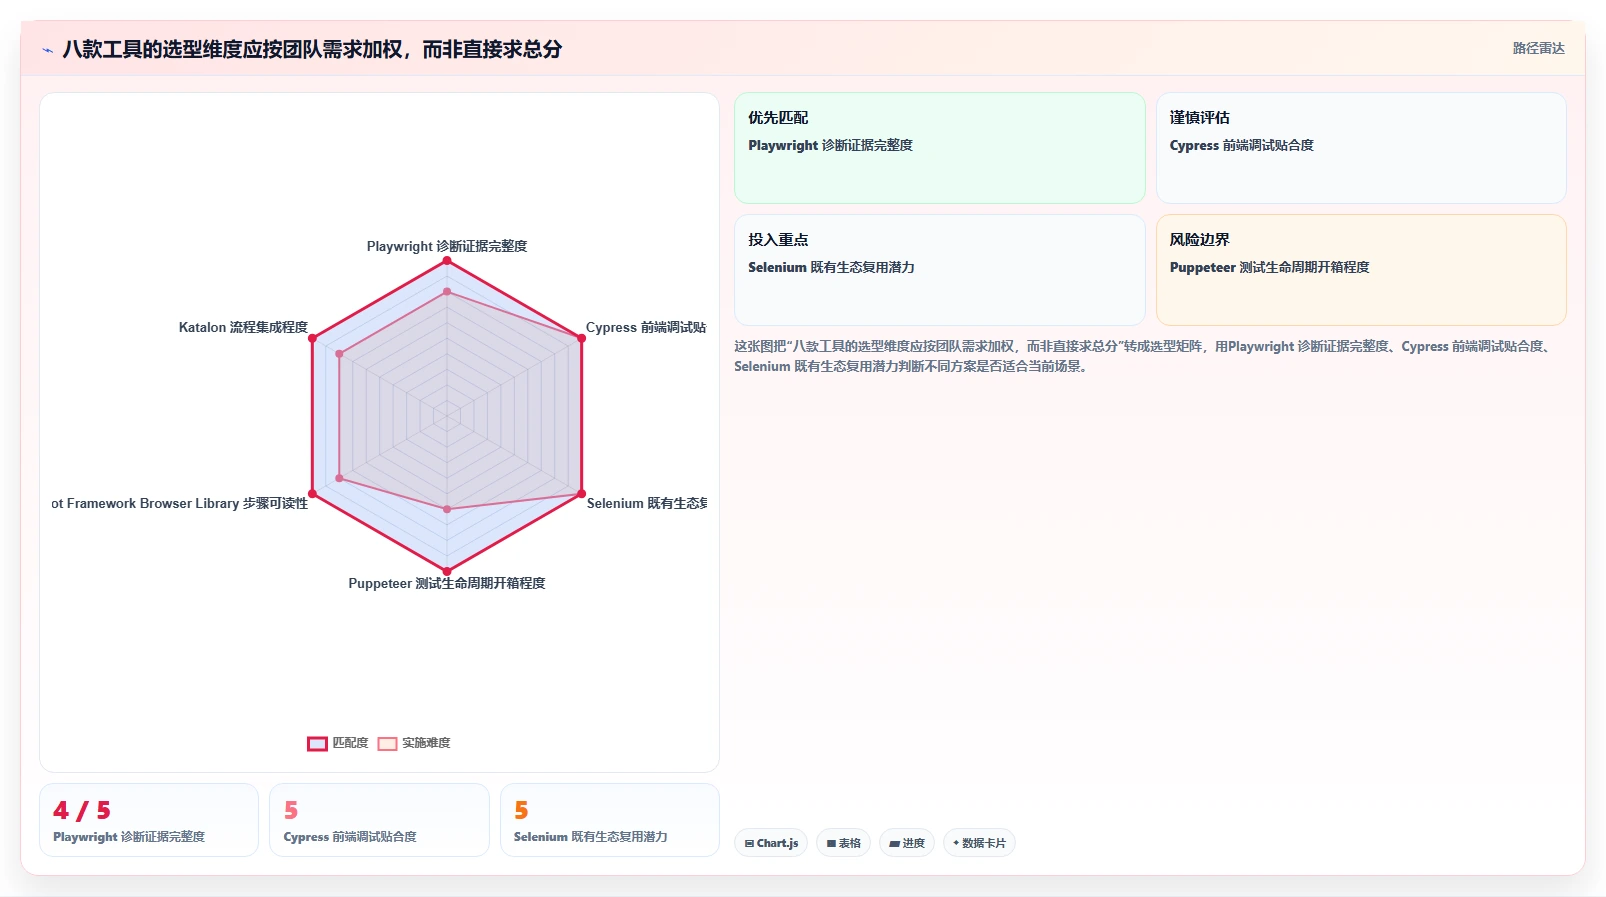Select the 进度 tag chip
Screen dimensions: 1606x897
[907, 843]
